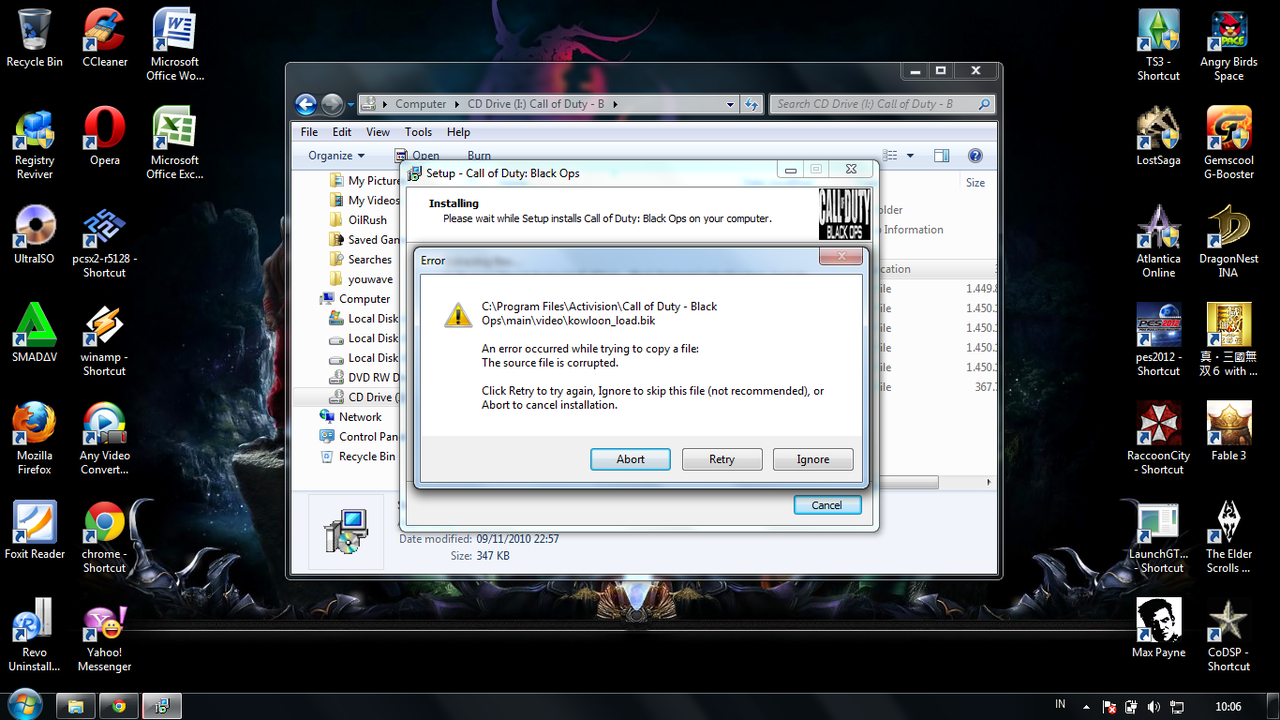Refresh the Explorer folder view
This screenshot has width=1280, height=720.
pyautogui.click(x=752, y=104)
